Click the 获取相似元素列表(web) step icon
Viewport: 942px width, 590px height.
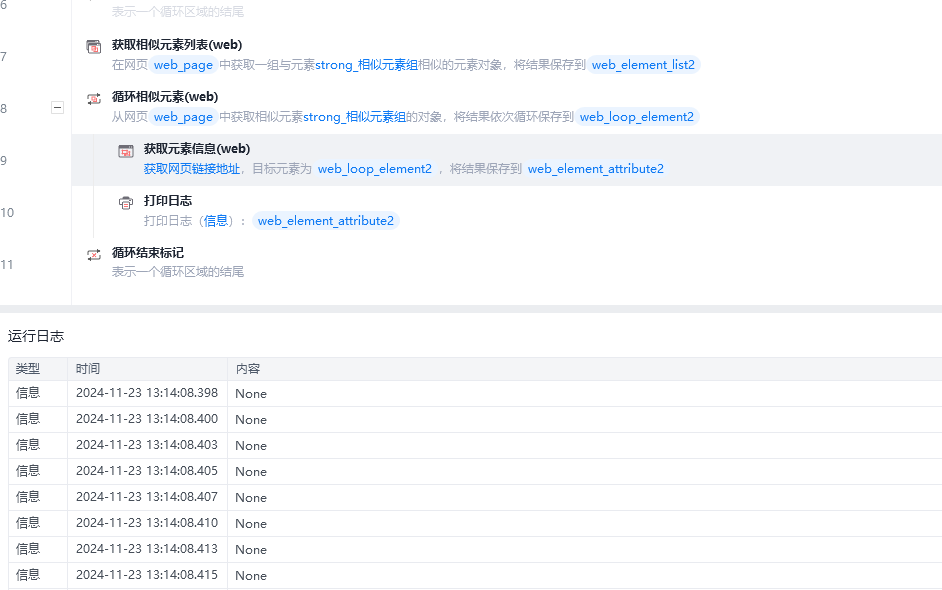tap(94, 46)
